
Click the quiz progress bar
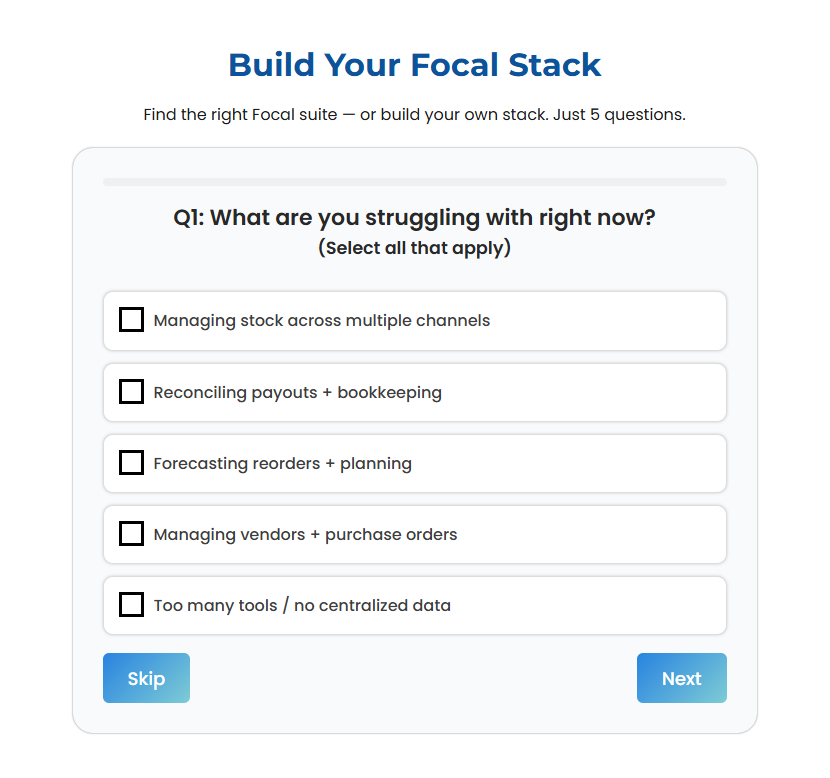click(414, 182)
